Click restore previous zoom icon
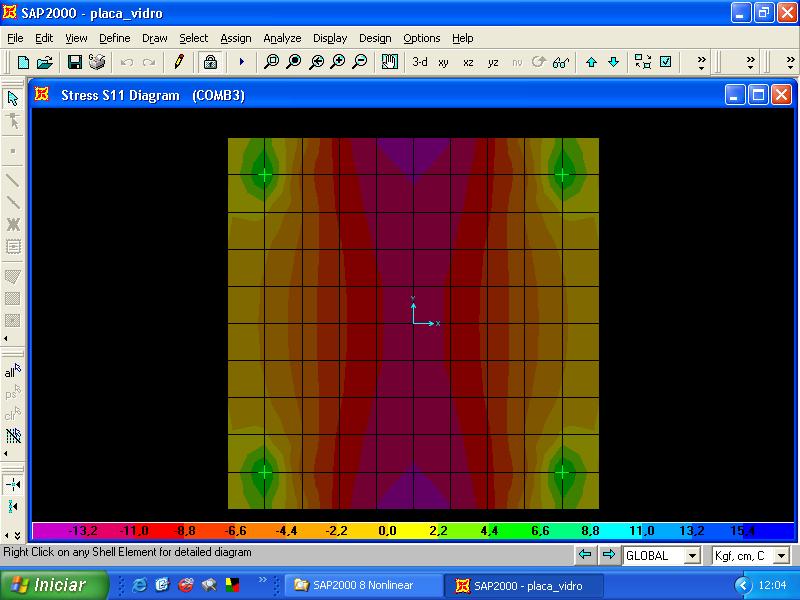 coord(316,62)
